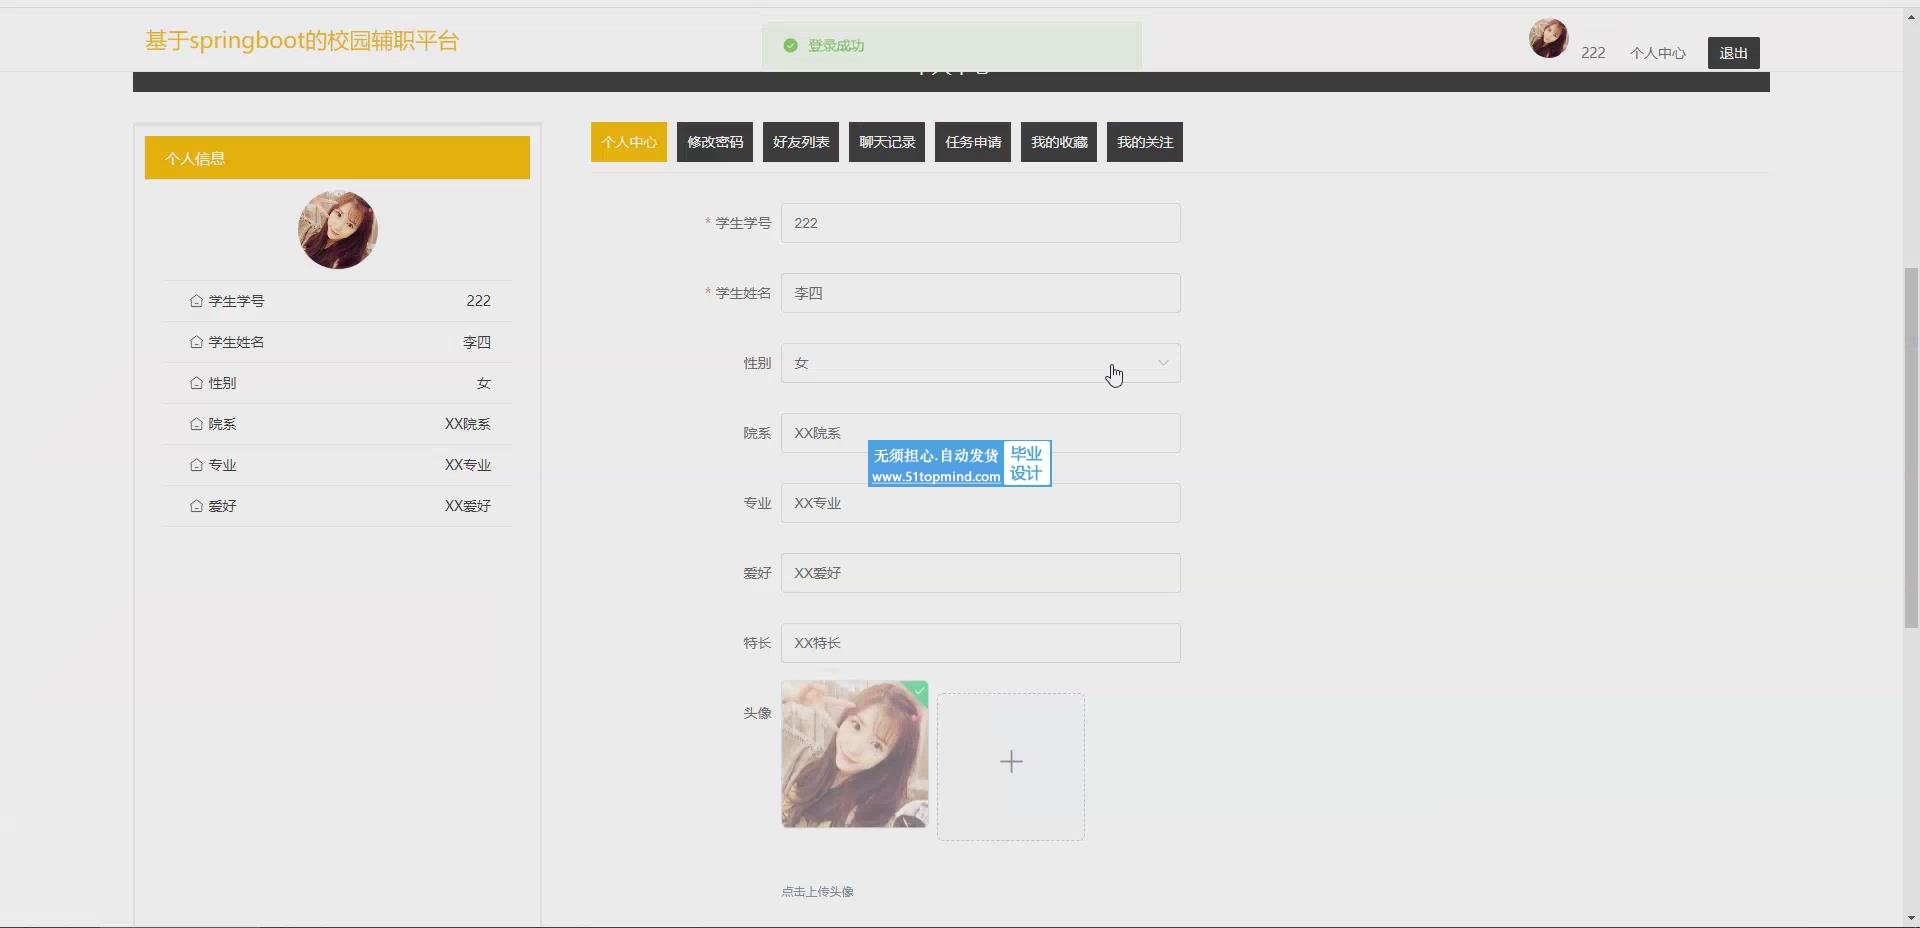This screenshot has width=1920, height=928.
Task: Click username 222 in the header
Action: pyautogui.click(x=1593, y=53)
